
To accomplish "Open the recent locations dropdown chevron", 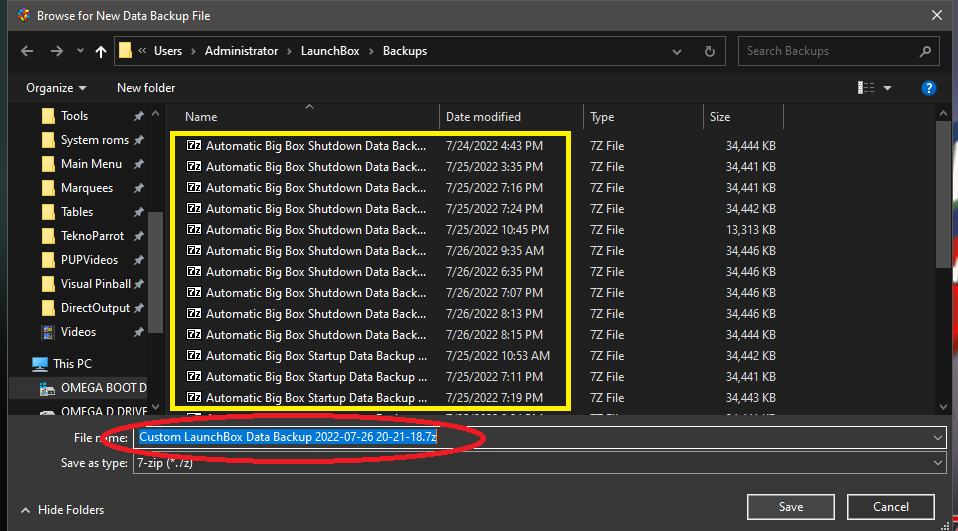I will pos(80,51).
